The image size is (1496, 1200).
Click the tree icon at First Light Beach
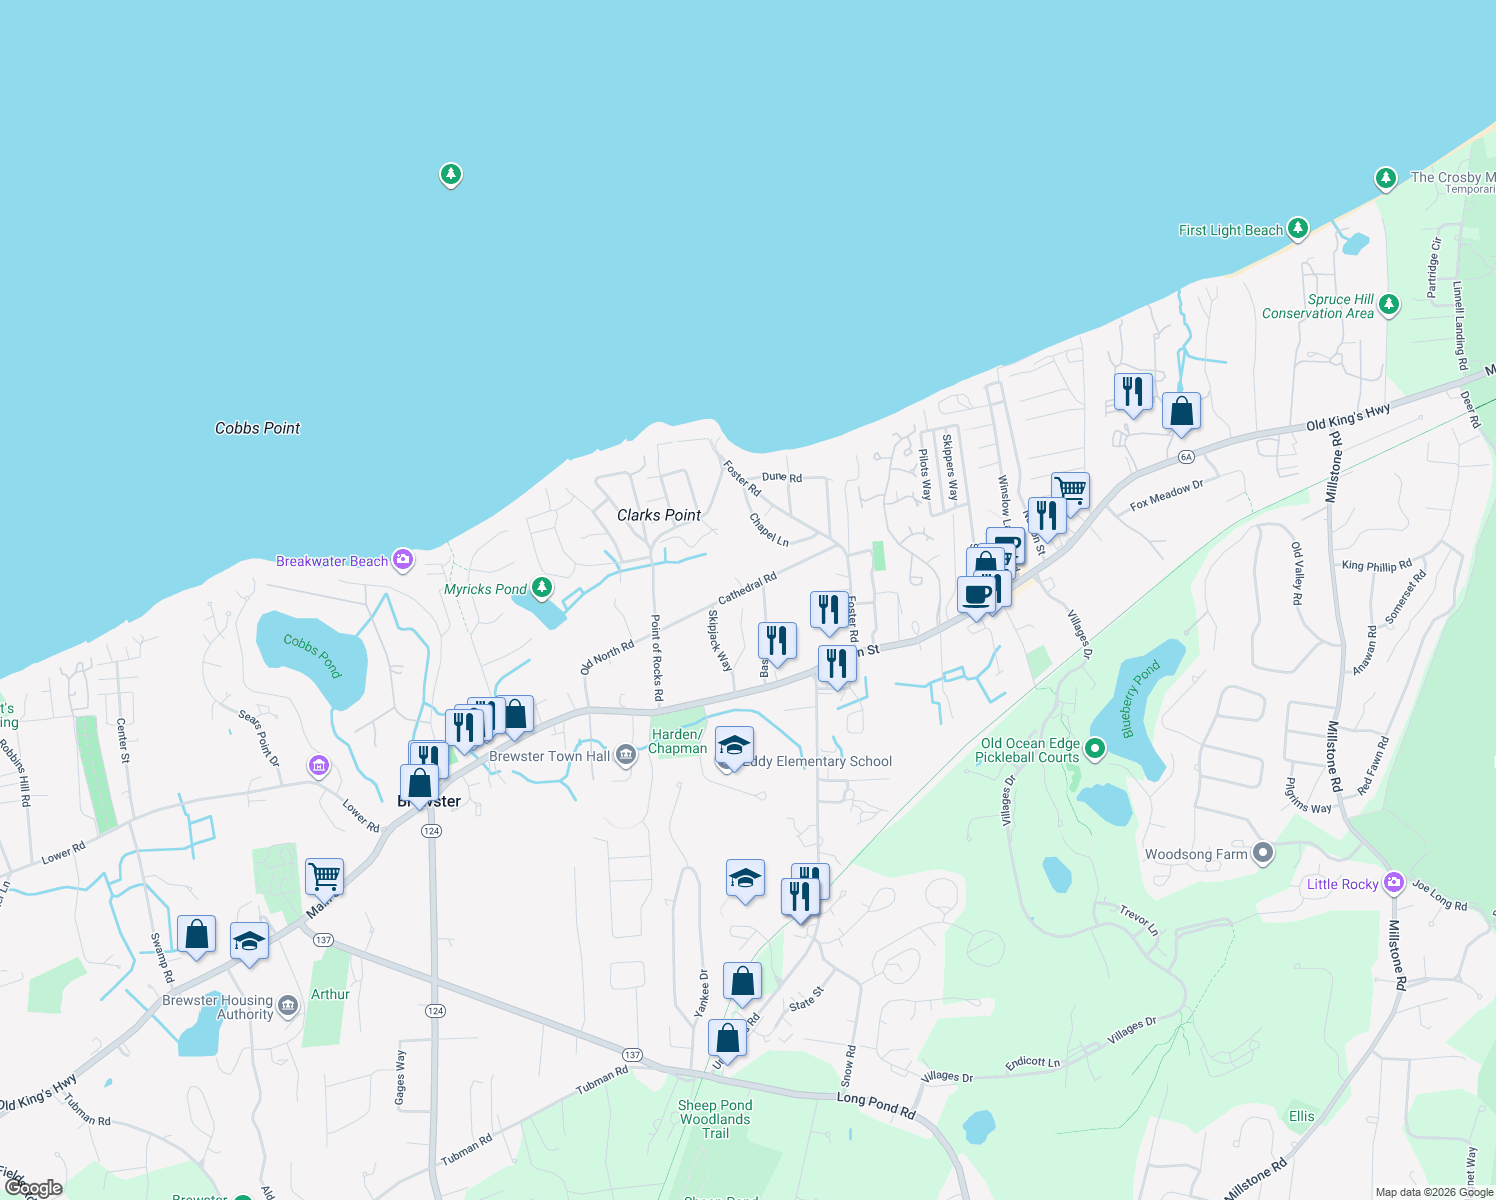(1298, 228)
